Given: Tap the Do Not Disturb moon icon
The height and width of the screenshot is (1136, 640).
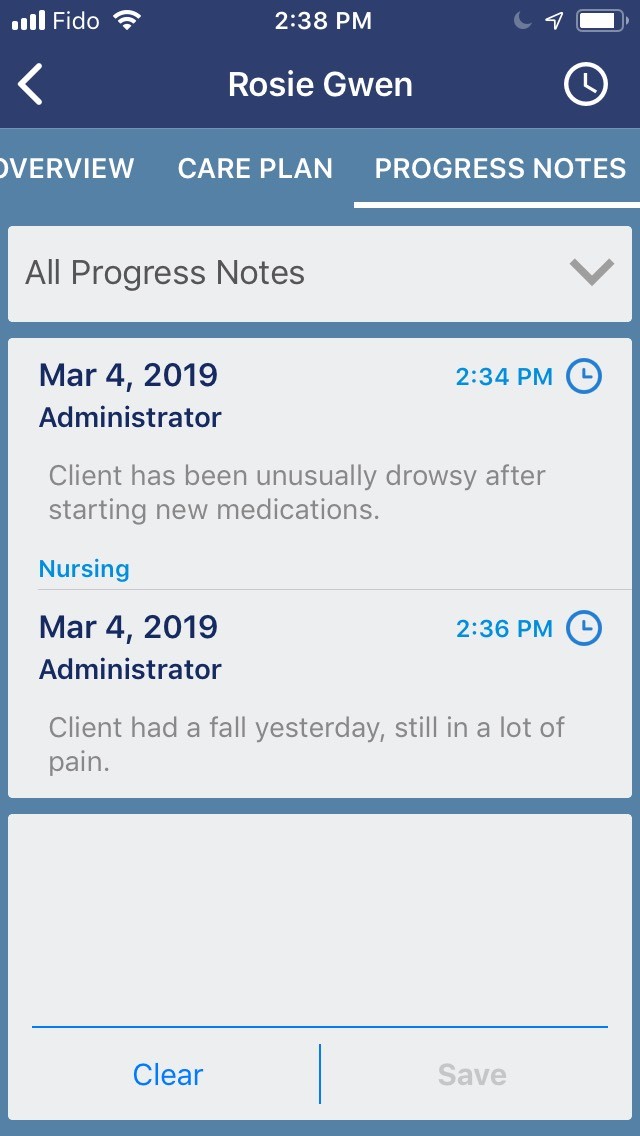Looking at the screenshot, I should coord(522,21).
